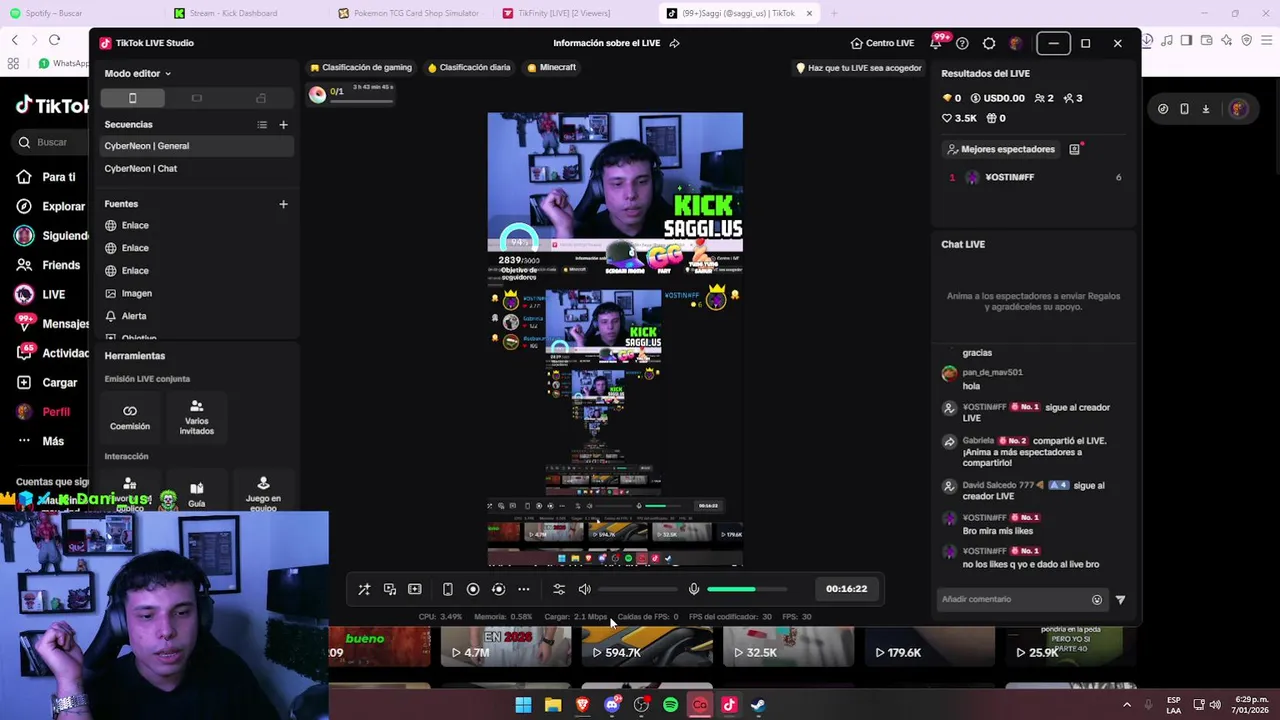Open Friends in TikTok sidebar

[49, 265]
